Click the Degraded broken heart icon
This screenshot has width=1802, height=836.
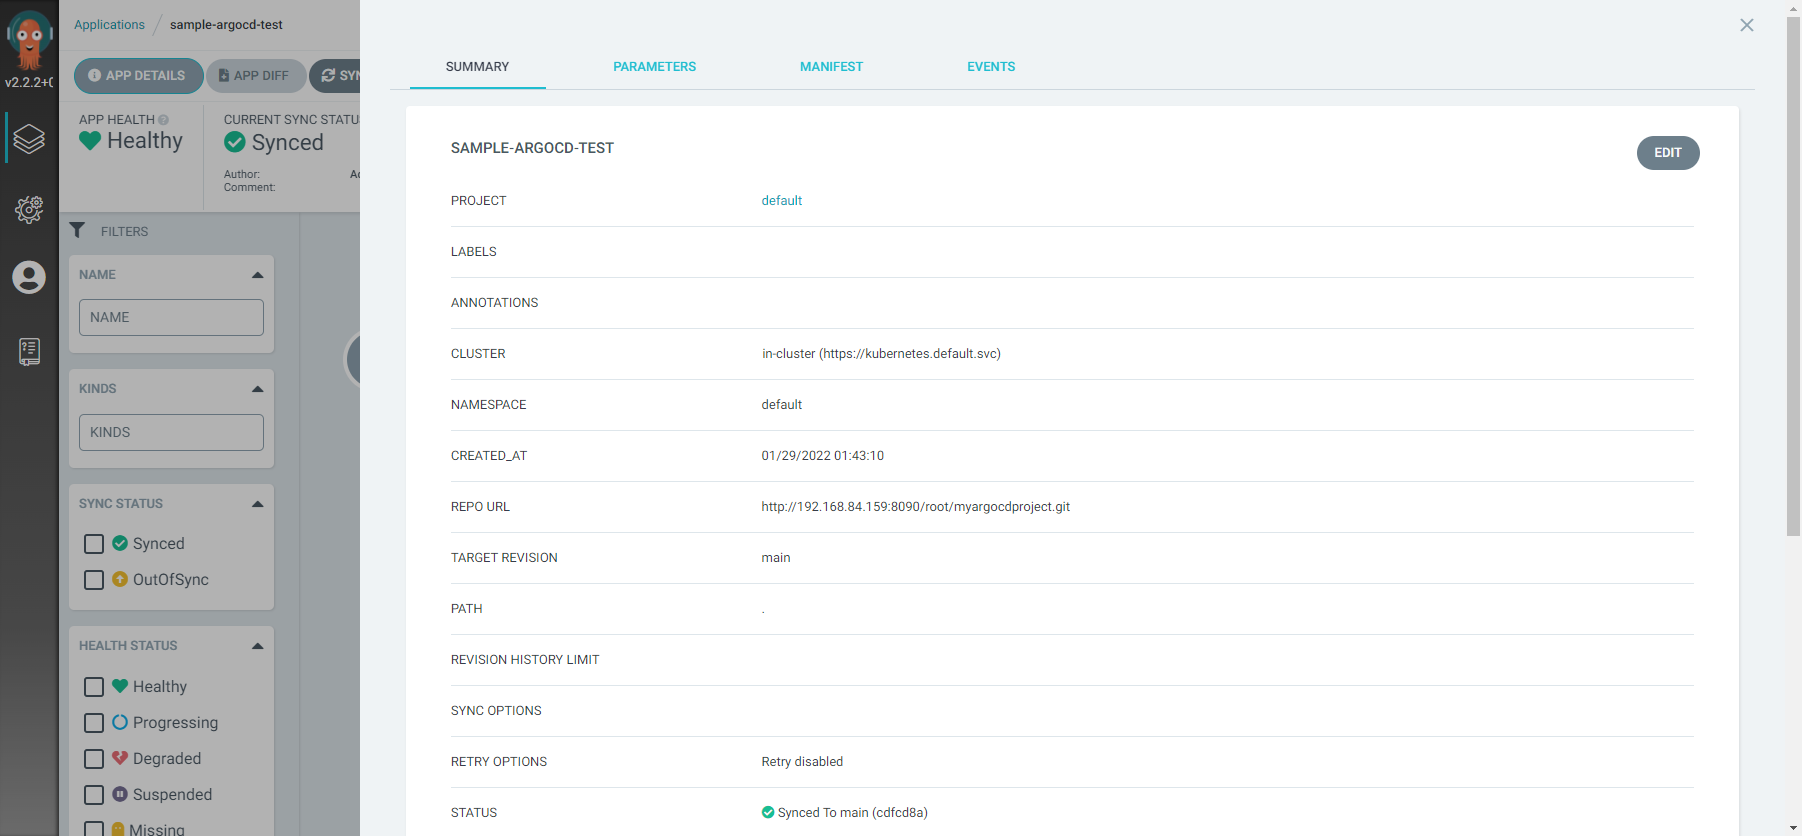click(x=120, y=758)
